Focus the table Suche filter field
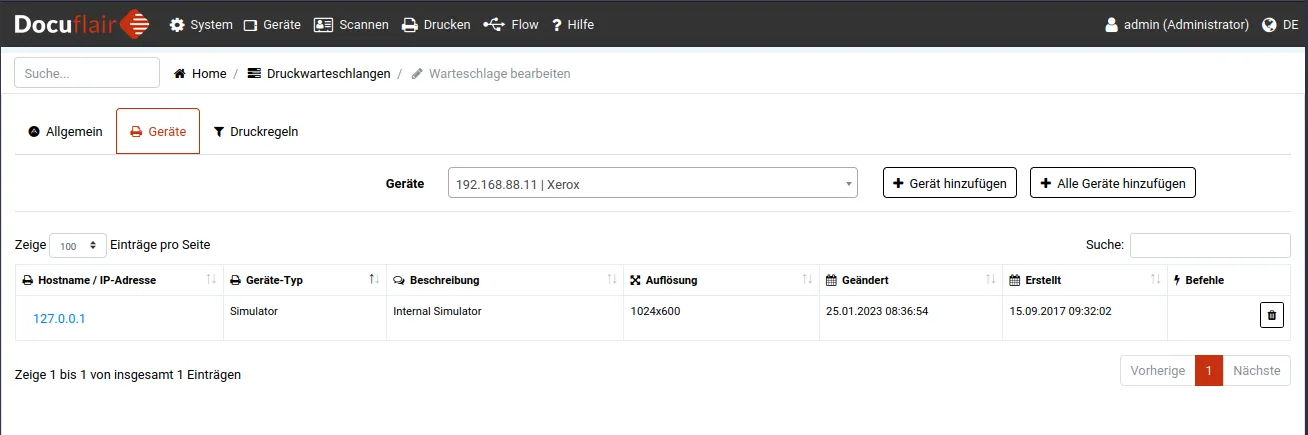The height and width of the screenshot is (435, 1308). [1210, 245]
